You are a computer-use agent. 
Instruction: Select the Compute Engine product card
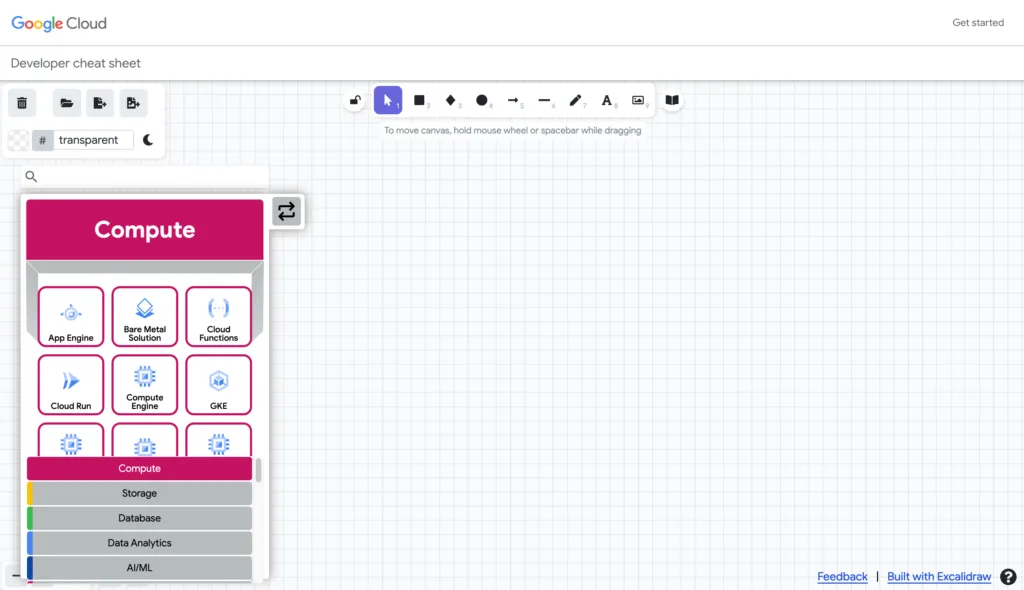coord(145,385)
